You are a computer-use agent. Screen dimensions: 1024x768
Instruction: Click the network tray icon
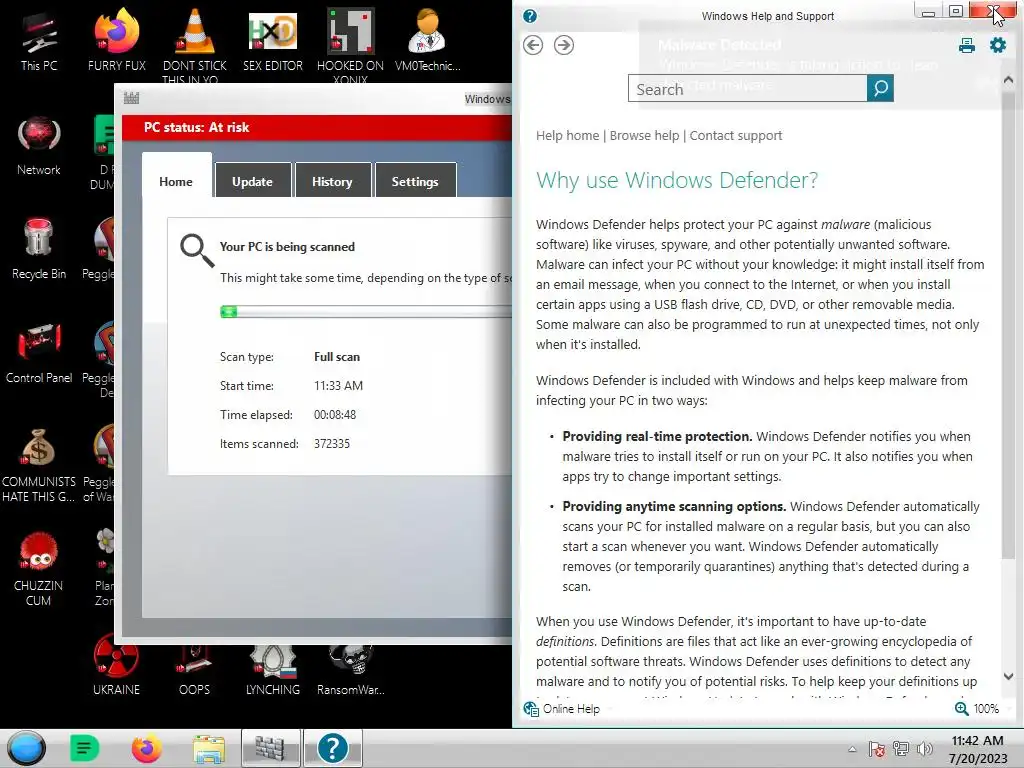click(901, 749)
